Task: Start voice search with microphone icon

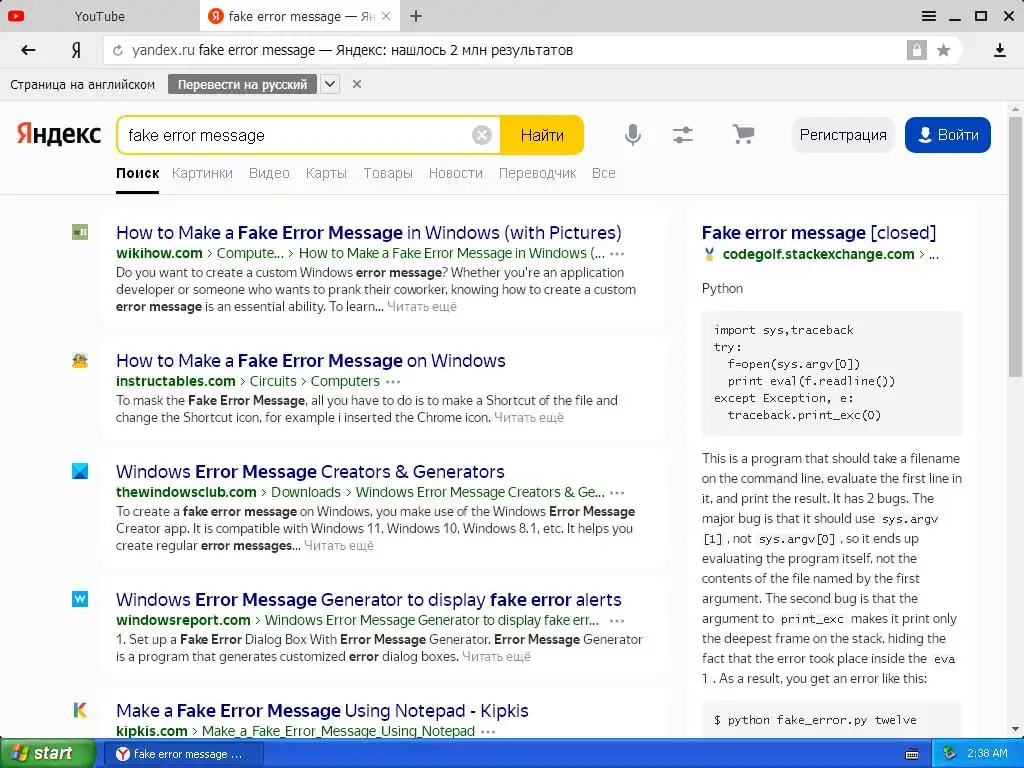Action: [632, 135]
